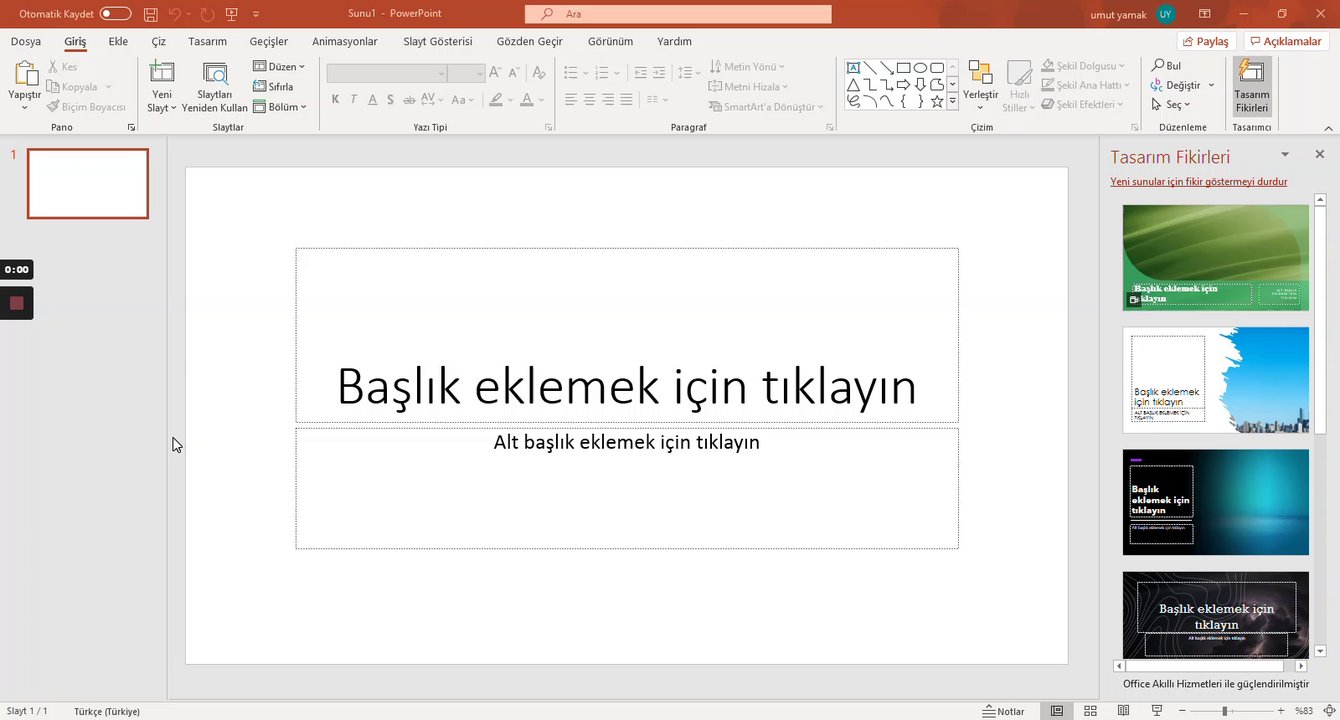Open the Tasarım ribbon tab

click(x=207, y=41)
